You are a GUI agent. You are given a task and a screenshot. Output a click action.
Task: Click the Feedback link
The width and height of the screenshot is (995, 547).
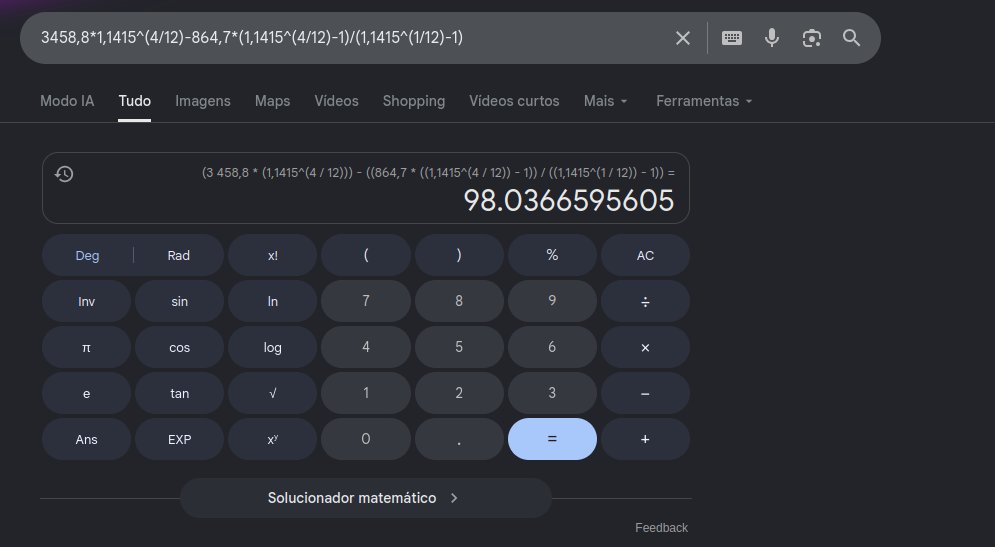tap(661, 528)
